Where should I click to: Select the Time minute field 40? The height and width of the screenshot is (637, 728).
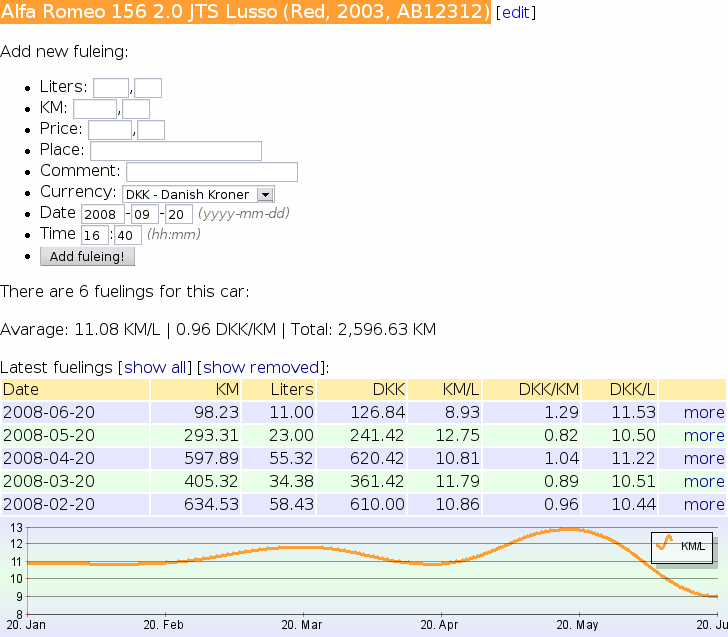coord(128,235)
